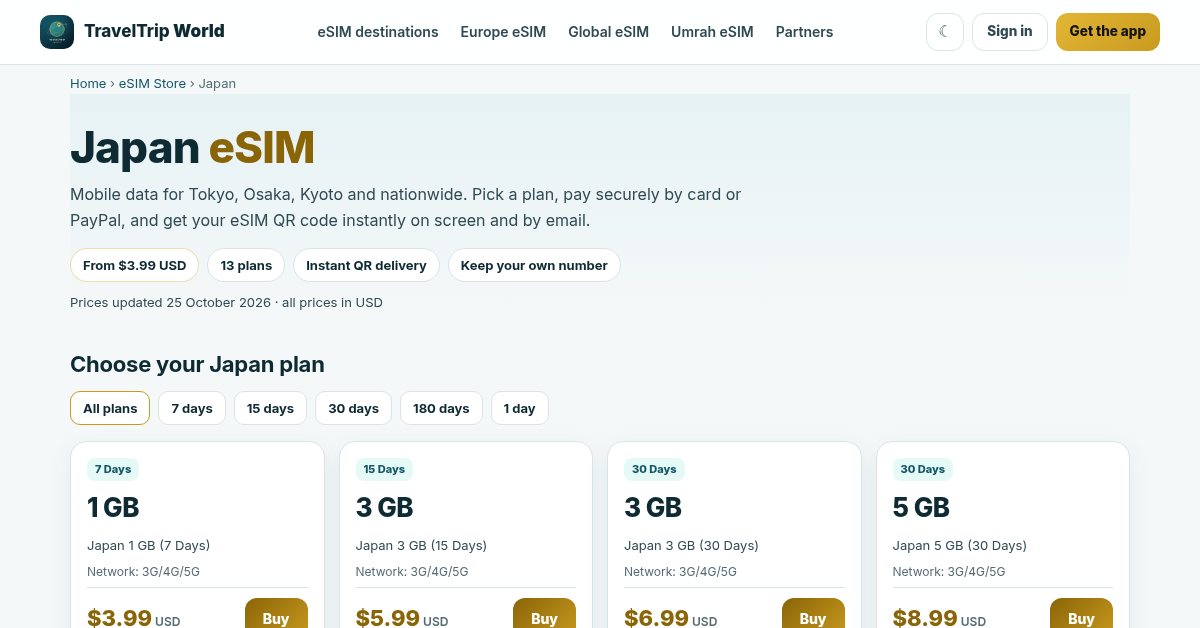The width and height of the screenshot is (1200, 628).
Task: Go to Home breadcrumb link
Action: point(88,83)
